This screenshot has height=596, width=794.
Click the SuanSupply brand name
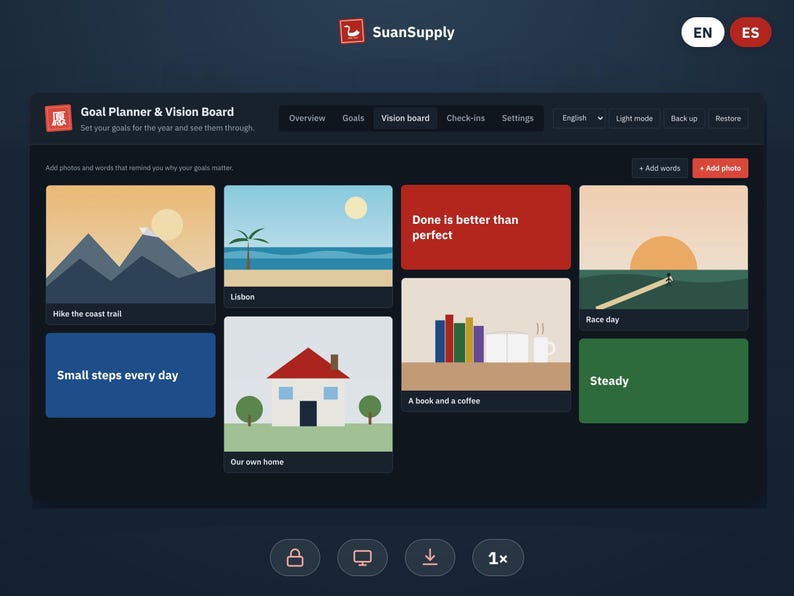413,32
